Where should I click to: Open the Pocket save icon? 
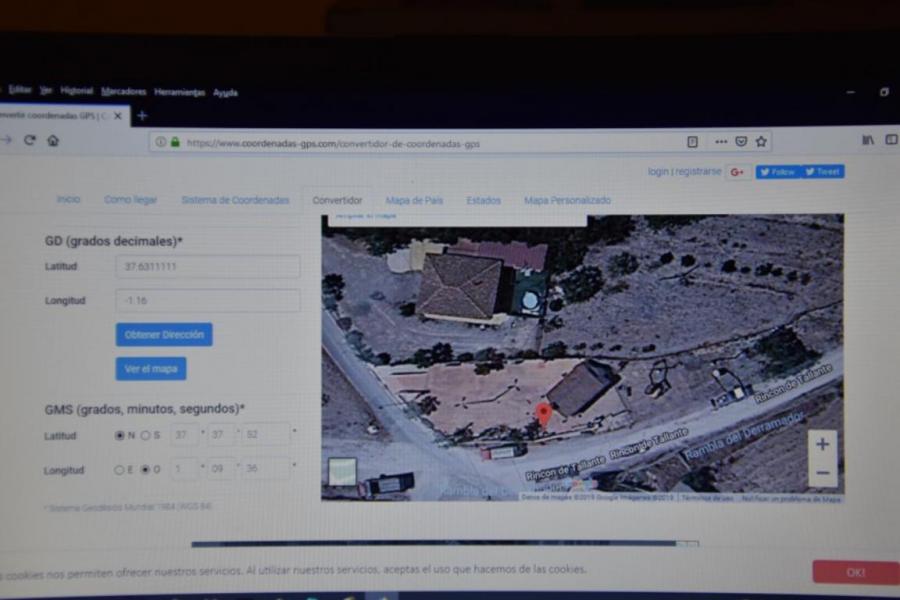tap(741, 142)
